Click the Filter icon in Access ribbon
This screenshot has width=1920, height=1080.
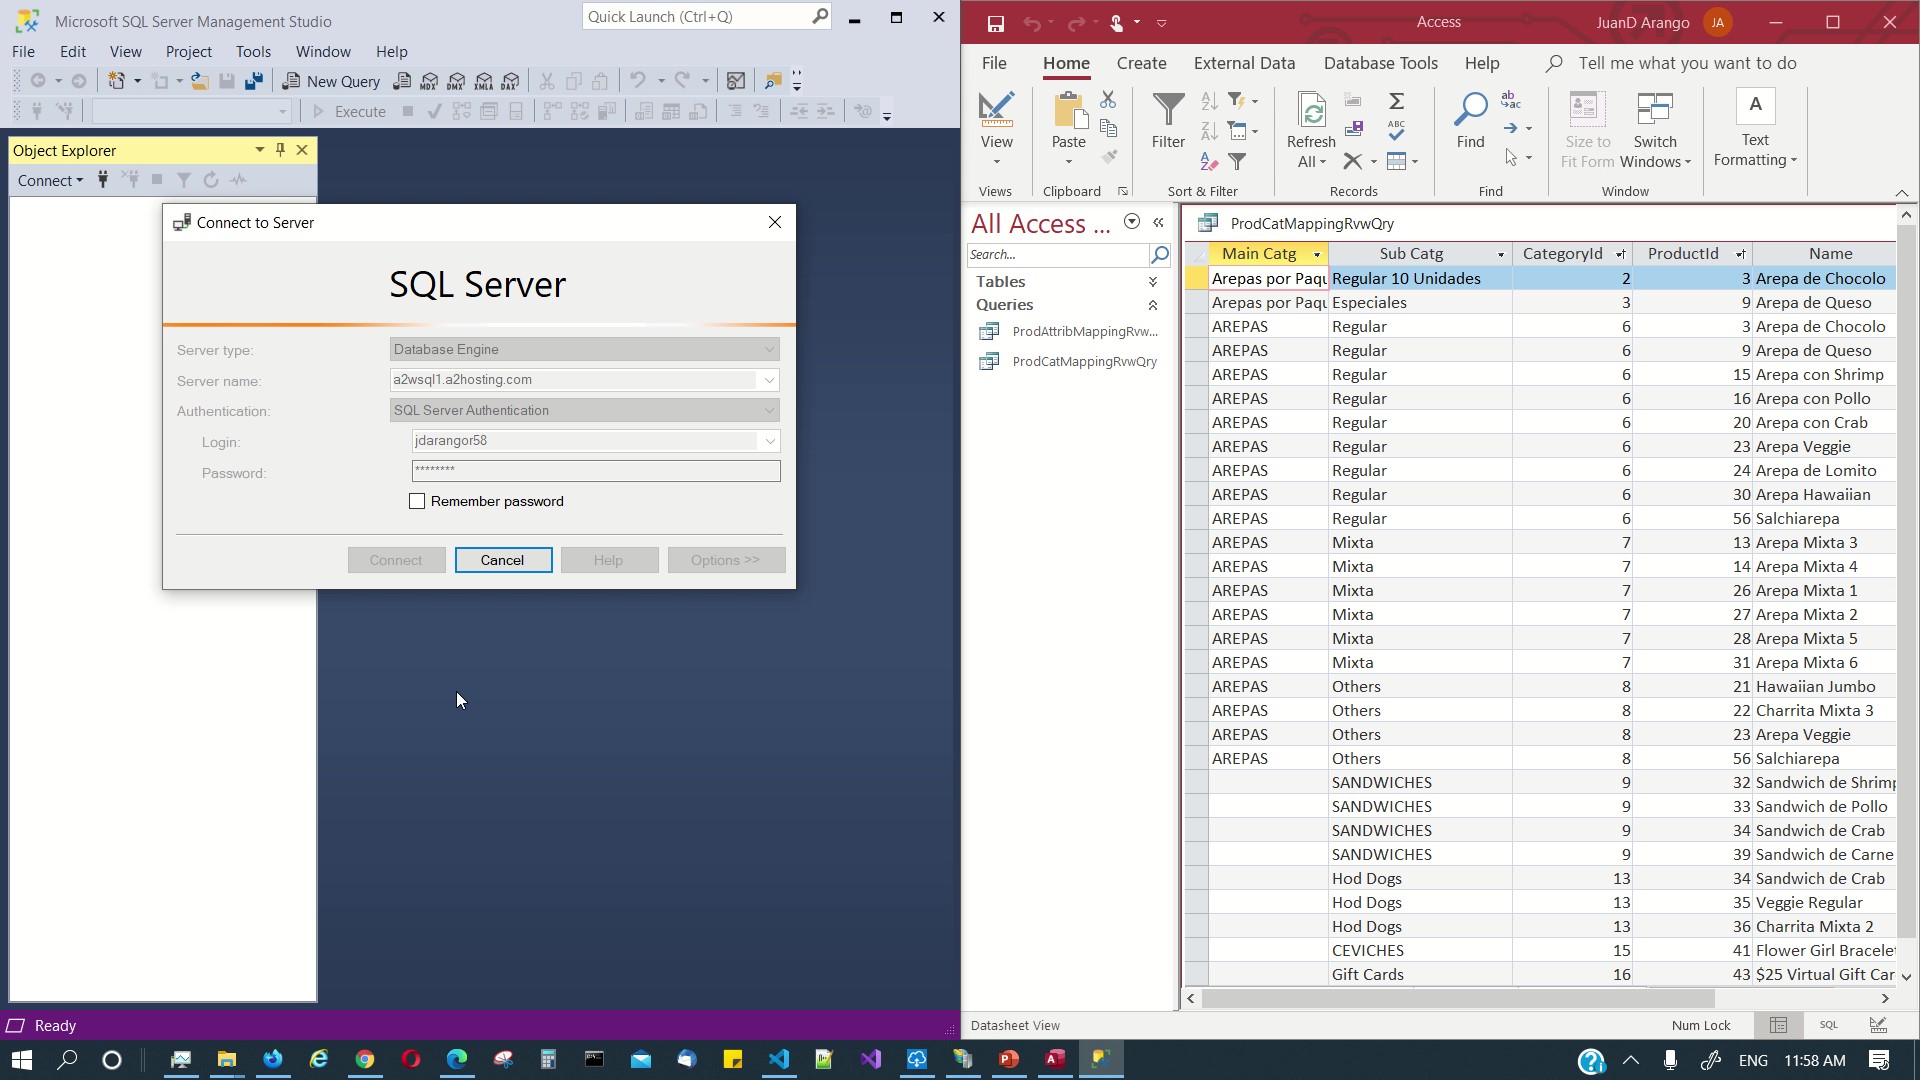tap(1168, 121)
